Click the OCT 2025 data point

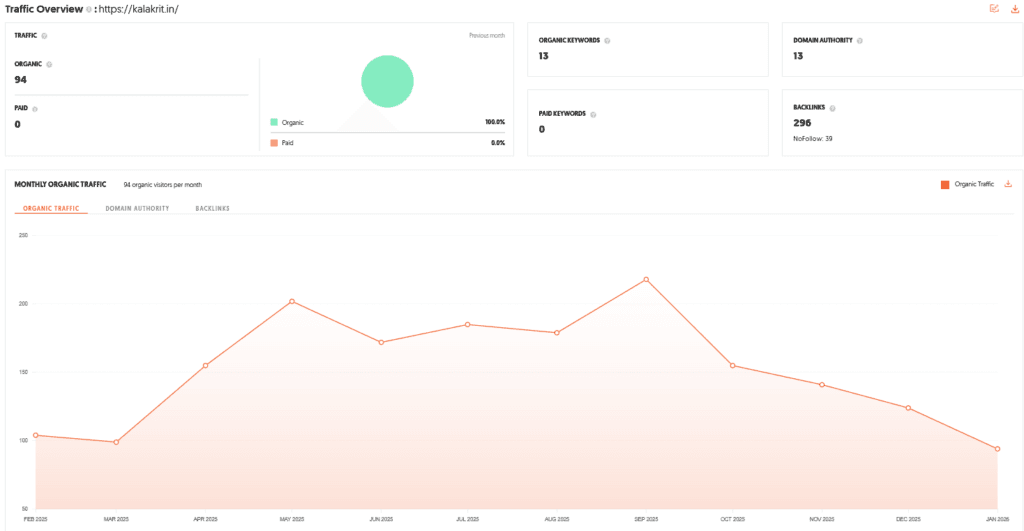point(733,366)
